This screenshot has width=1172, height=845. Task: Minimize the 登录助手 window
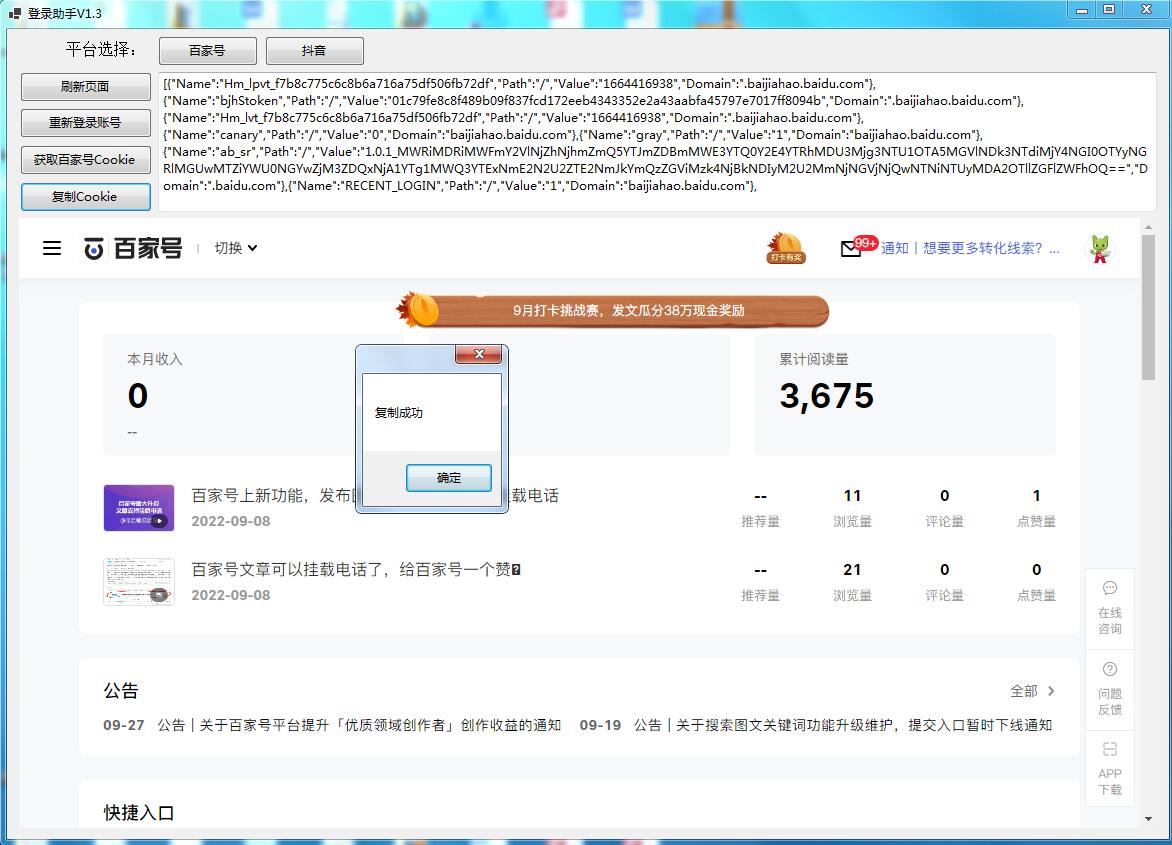pos(1081,10)
